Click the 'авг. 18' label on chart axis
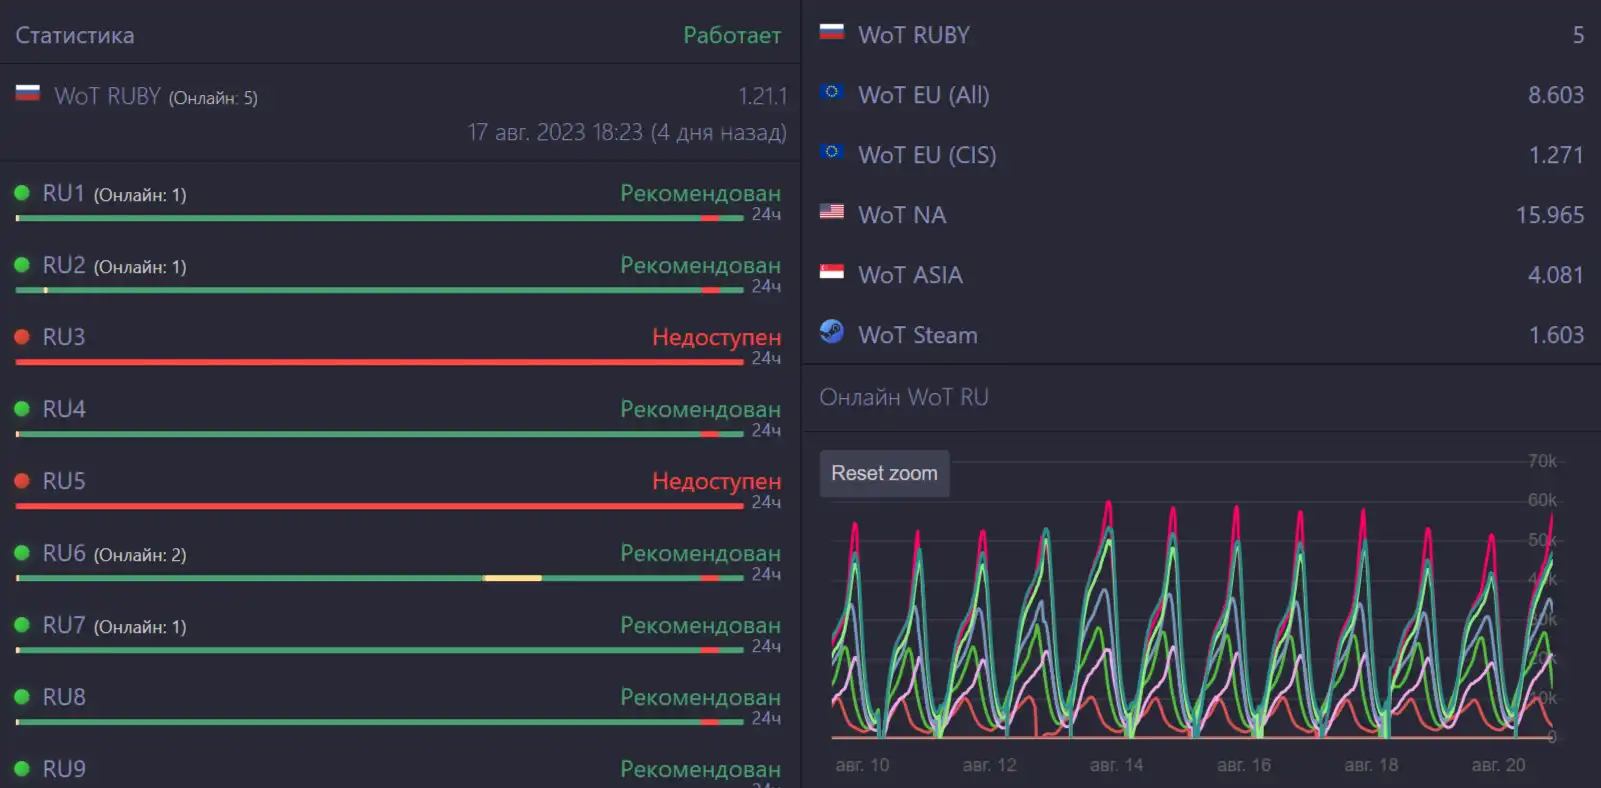Screen dimensions: 1601x788 [x=1371, y=765]
